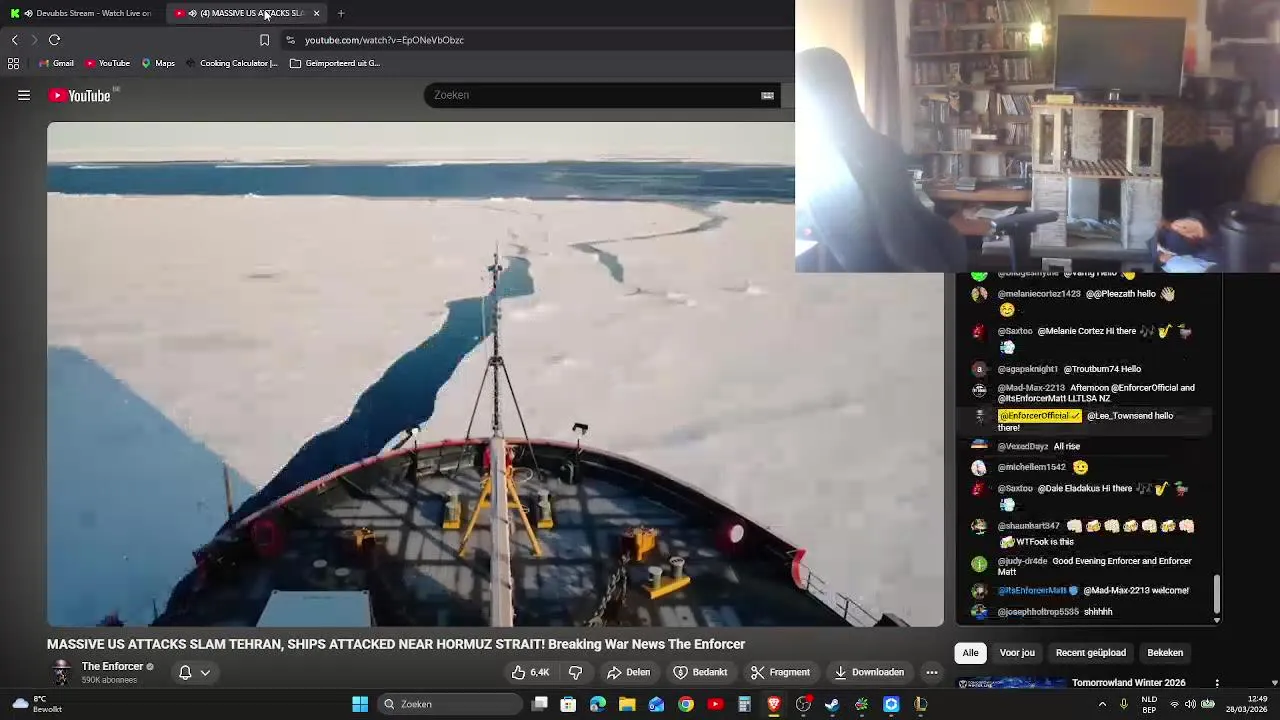Screen dimensions: 1280x720
Task: Like the video with 6,4K likes
Action: tap(531, 672)
